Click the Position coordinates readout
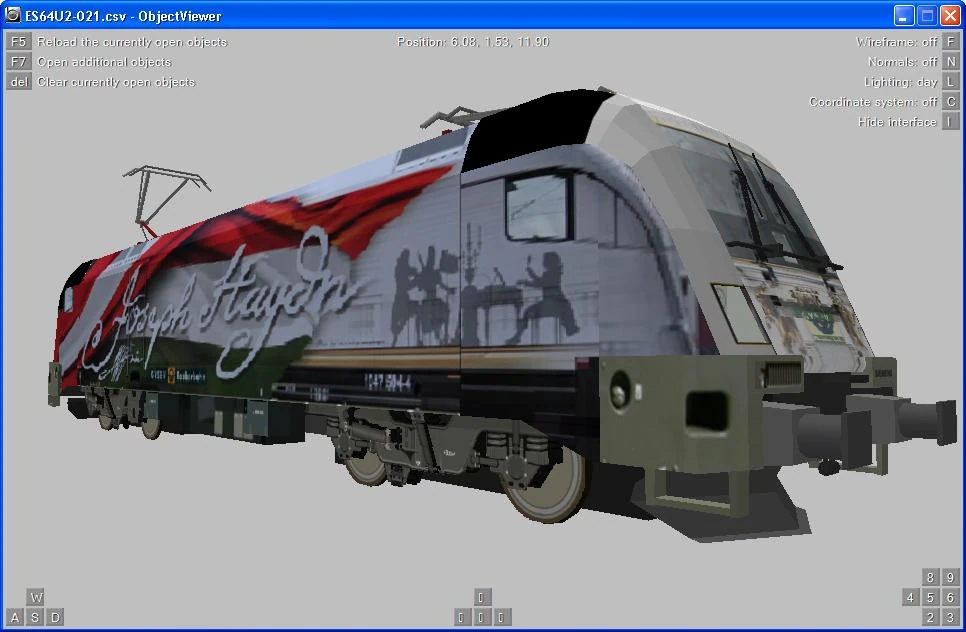Viewport: 966px width, 632px height. (x=473, y=42)
